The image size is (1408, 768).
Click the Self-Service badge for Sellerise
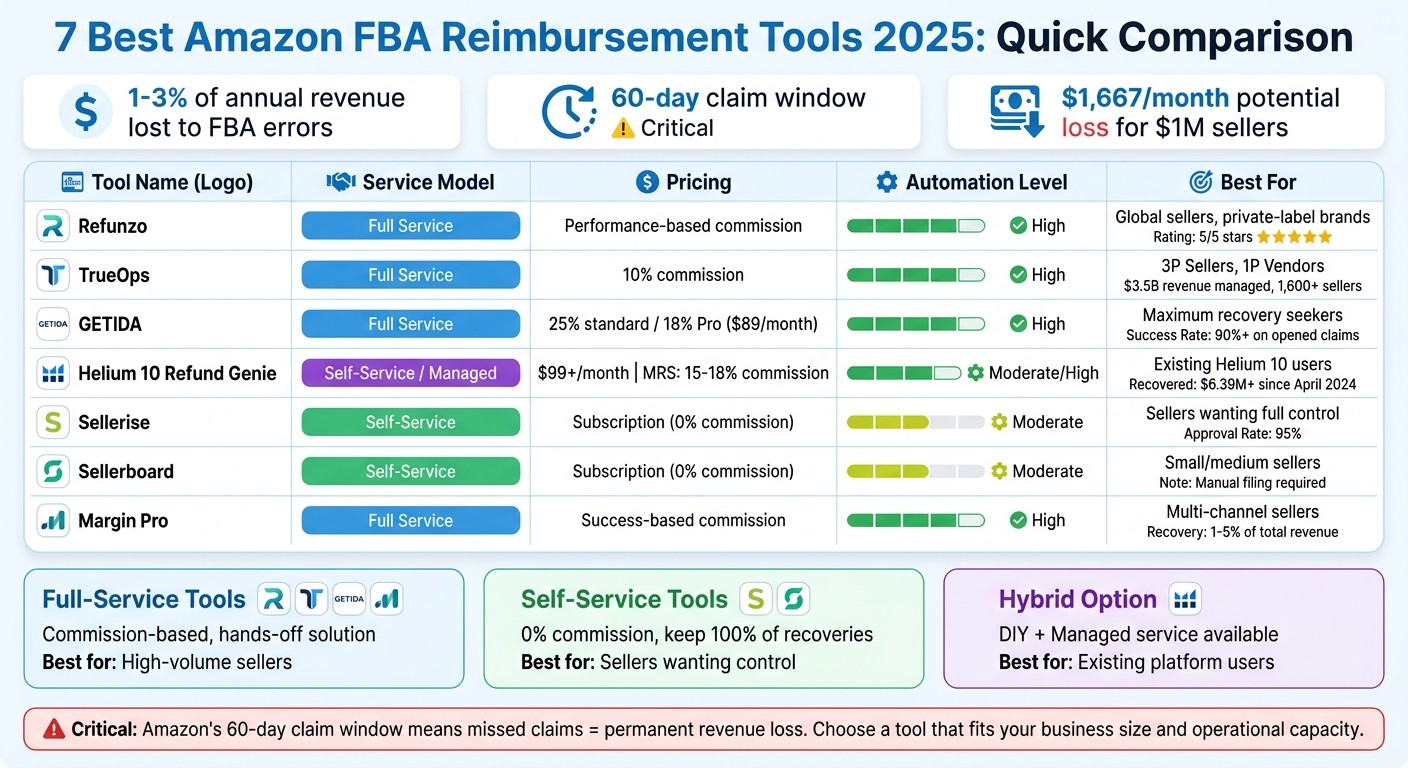tap(411, 422)
